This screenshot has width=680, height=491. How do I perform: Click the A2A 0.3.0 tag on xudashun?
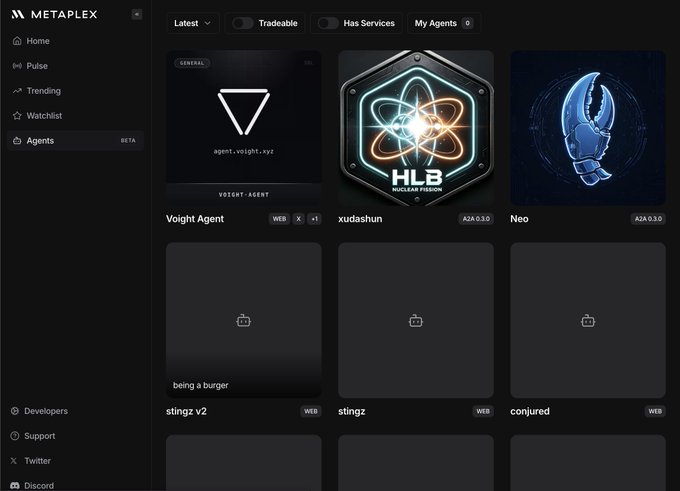[476, 219]
